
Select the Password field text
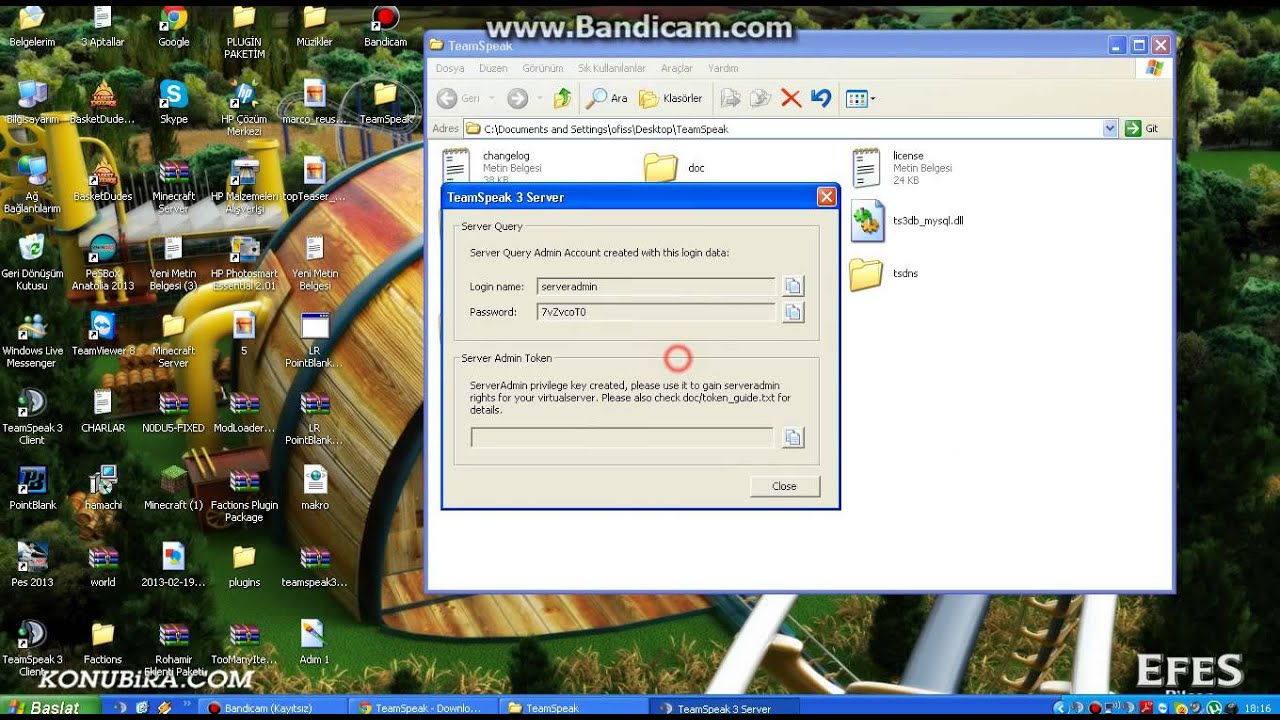coord(656,313)
